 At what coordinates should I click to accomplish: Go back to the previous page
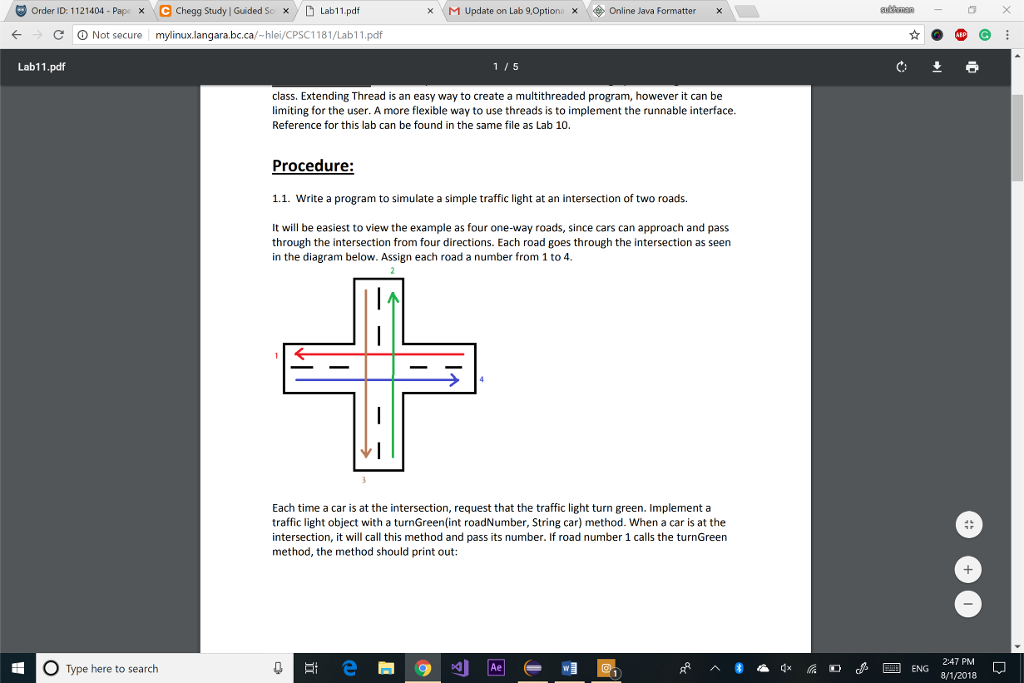click(15, 35)
